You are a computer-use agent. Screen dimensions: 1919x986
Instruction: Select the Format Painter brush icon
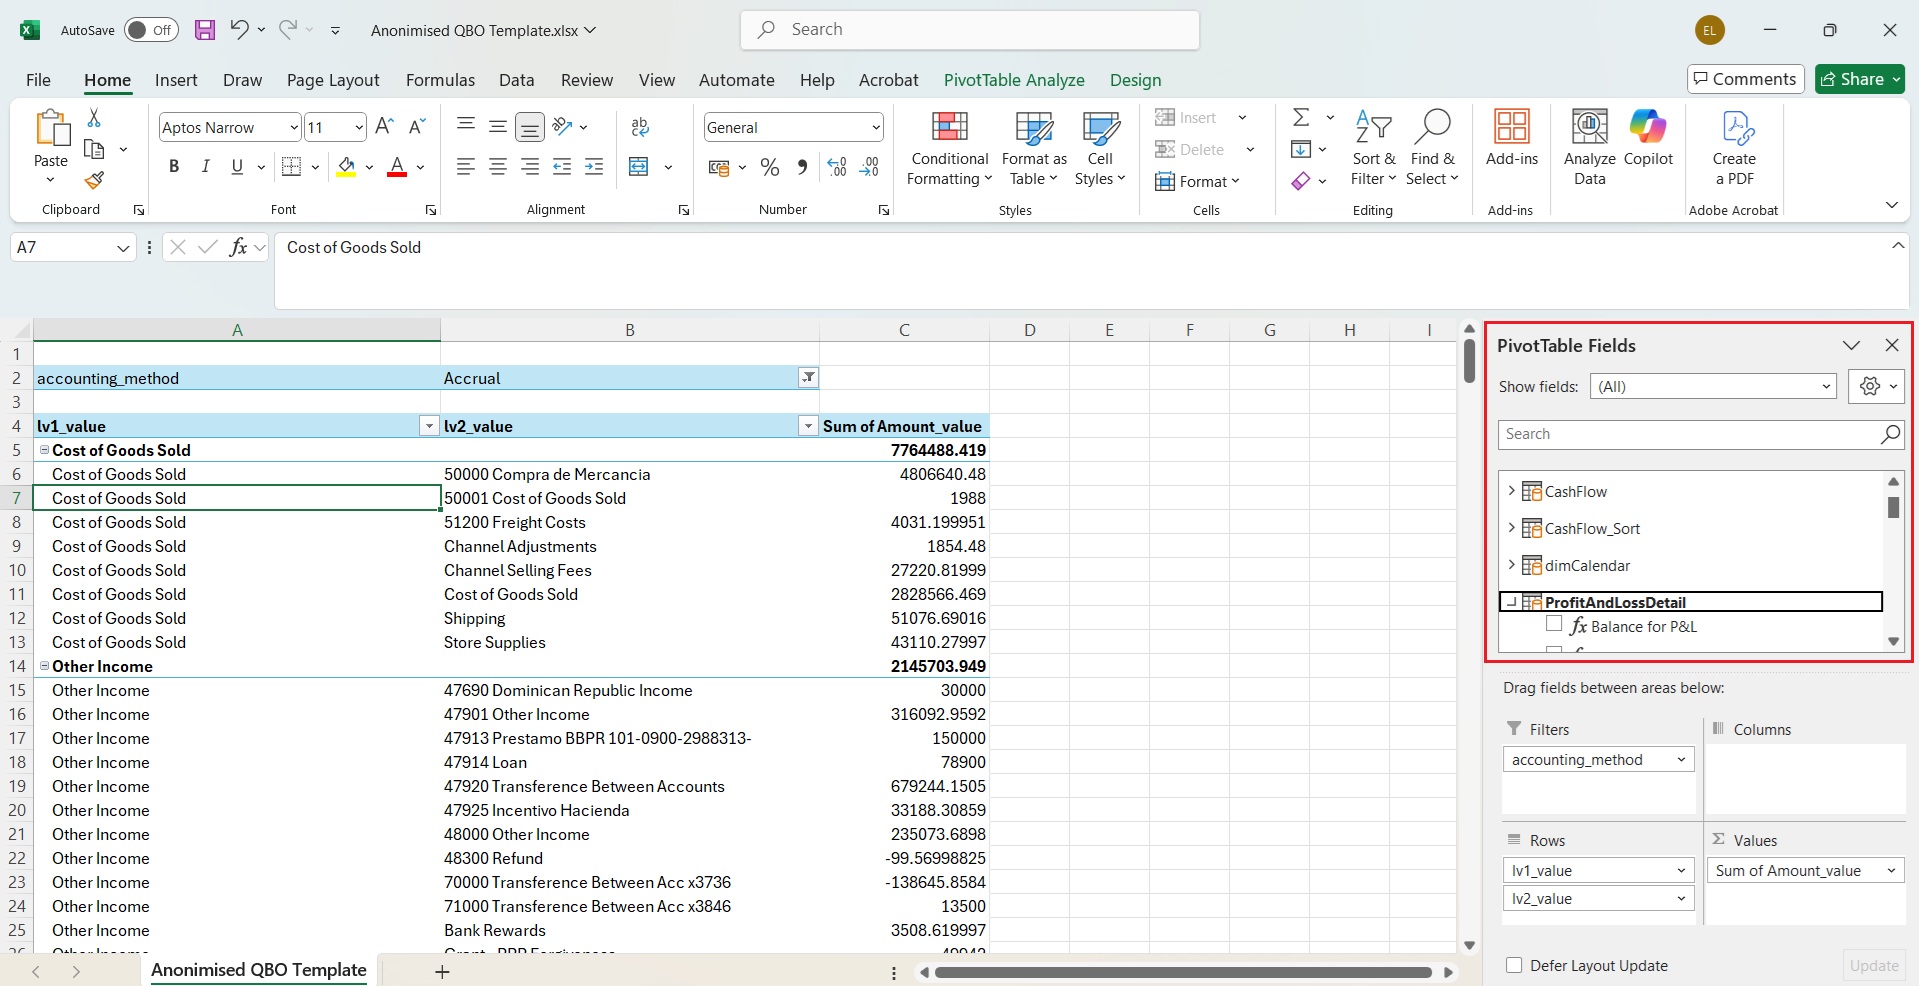tap(94, 180)
